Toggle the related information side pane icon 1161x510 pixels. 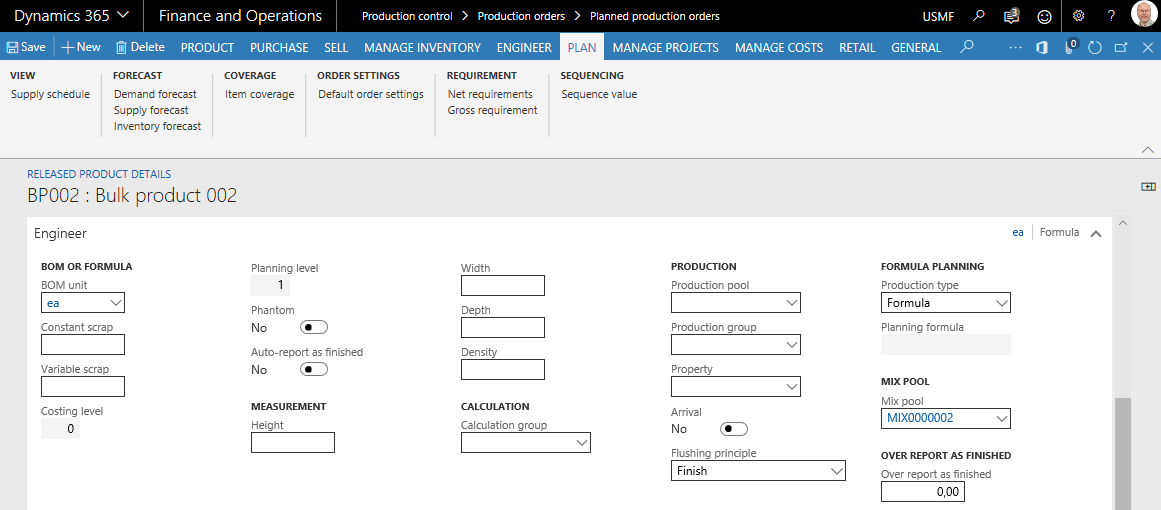click(x=1148, y=187)
